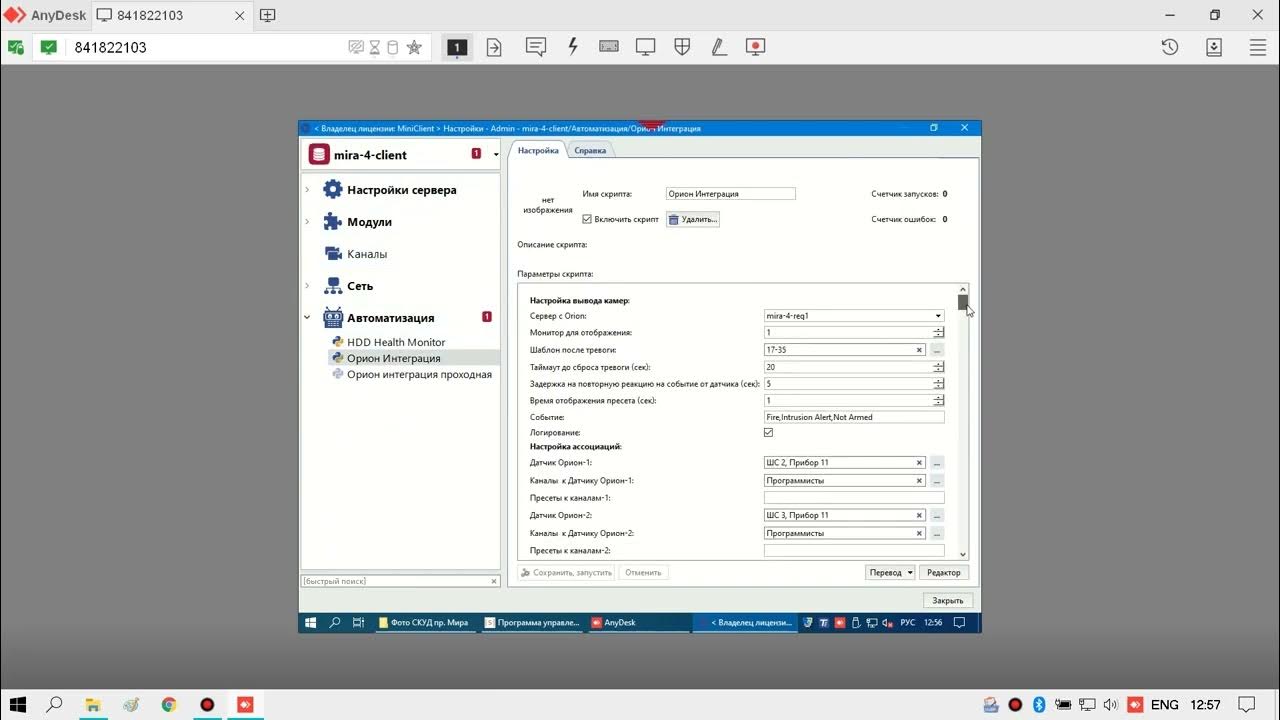Activate AnyDesk whiteboard pen icon

tap(718, 47)
